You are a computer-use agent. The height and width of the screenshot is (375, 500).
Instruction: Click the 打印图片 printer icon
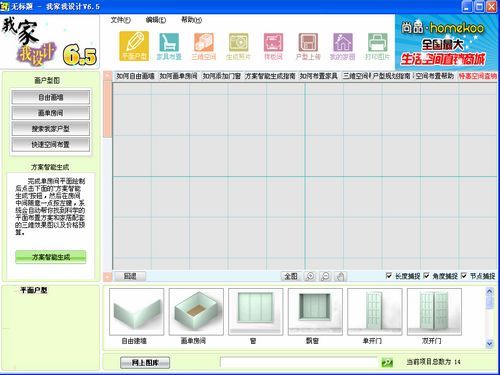pos(377,46)
